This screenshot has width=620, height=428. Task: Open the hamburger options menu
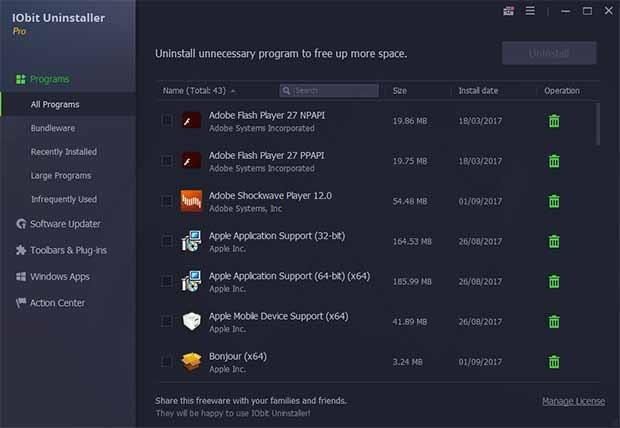530,11
